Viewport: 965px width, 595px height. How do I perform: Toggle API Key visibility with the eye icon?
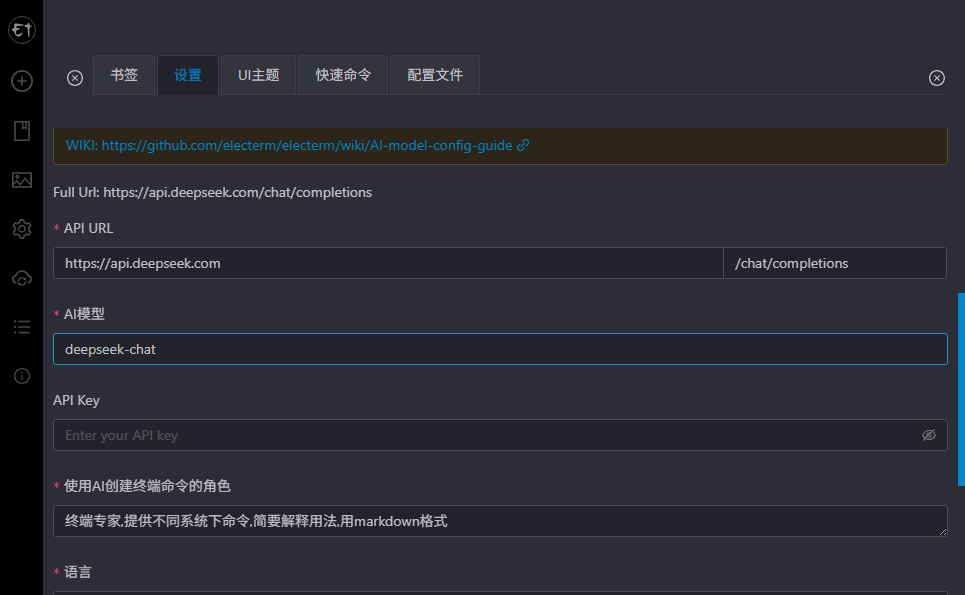928,434
